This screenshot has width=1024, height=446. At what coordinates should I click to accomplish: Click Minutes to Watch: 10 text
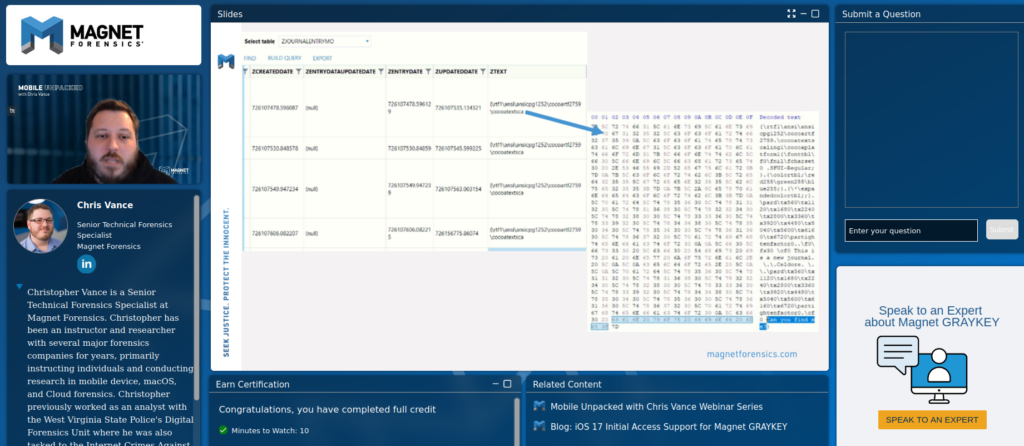click(270, 430)
